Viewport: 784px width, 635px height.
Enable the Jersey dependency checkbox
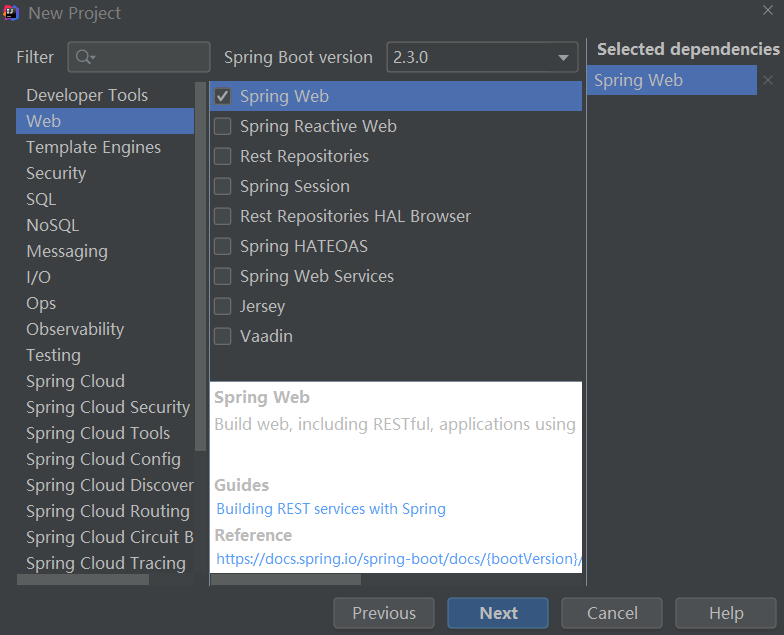coord(223,307)
